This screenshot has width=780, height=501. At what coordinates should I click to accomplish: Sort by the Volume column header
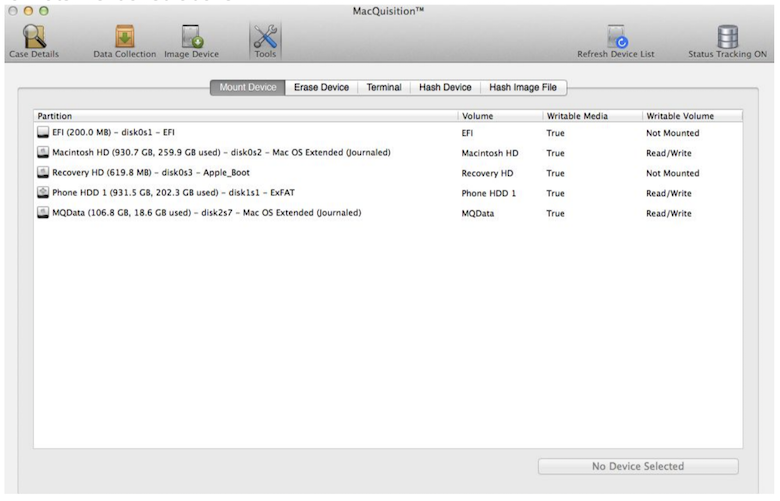click(500, 116)
